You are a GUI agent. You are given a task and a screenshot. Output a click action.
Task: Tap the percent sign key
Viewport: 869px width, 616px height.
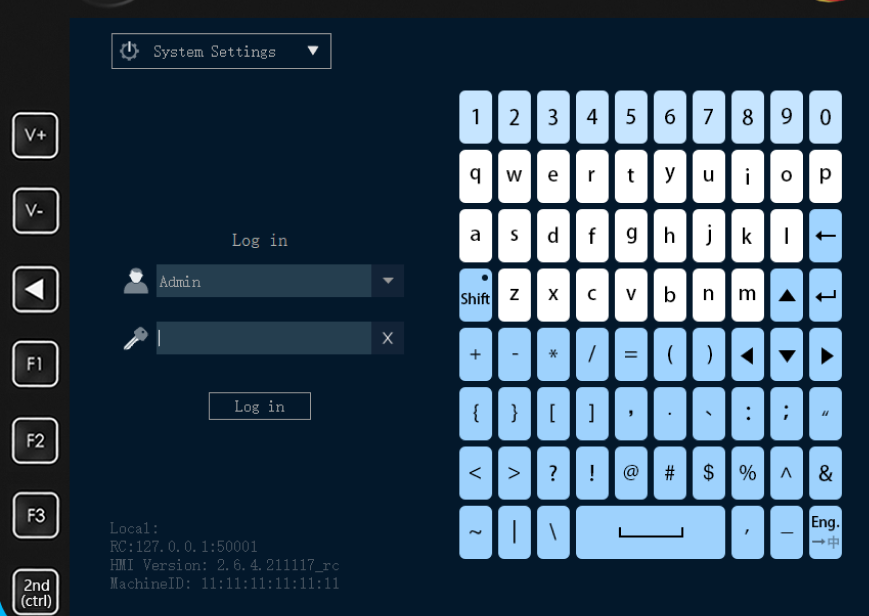[x=748, y=473]
